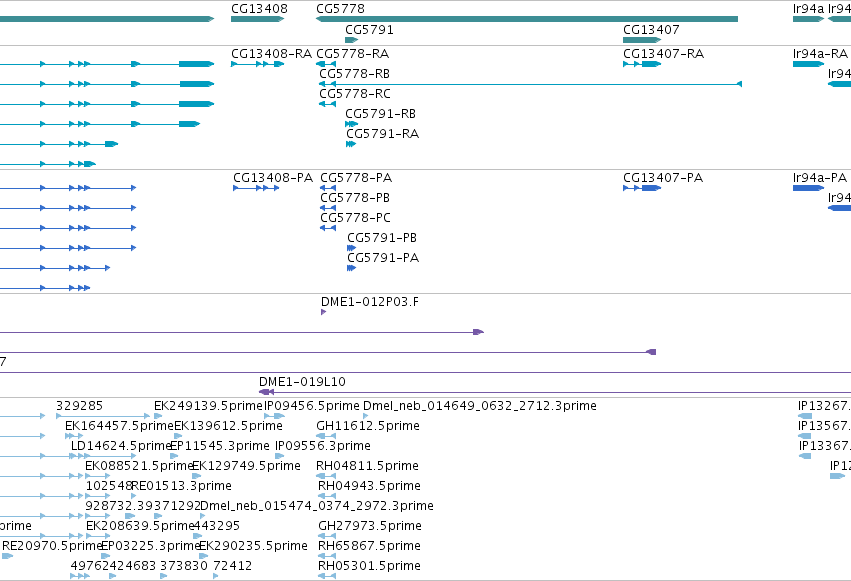The width and height of the screenshot is (851, 581).
Task: Click the CG5778-PB protein label
Action: (x=355, y=198)
